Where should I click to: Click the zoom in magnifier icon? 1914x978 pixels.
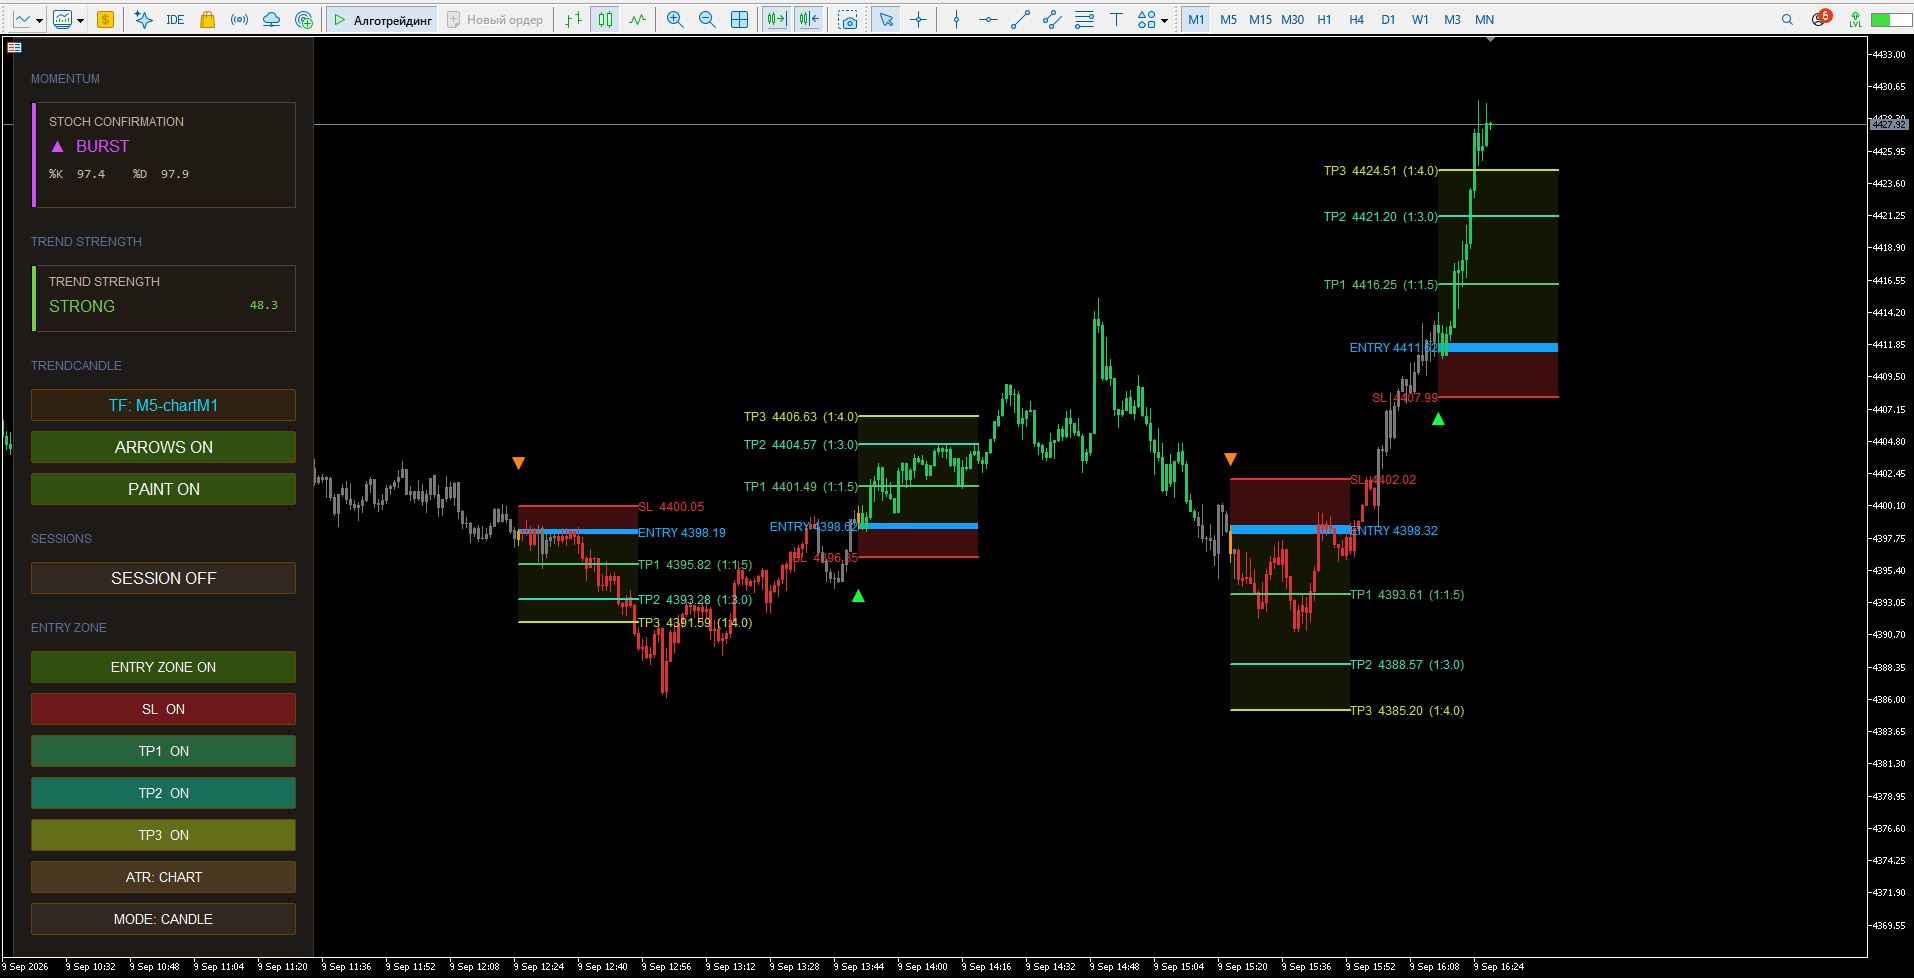(x=675, y=19)
